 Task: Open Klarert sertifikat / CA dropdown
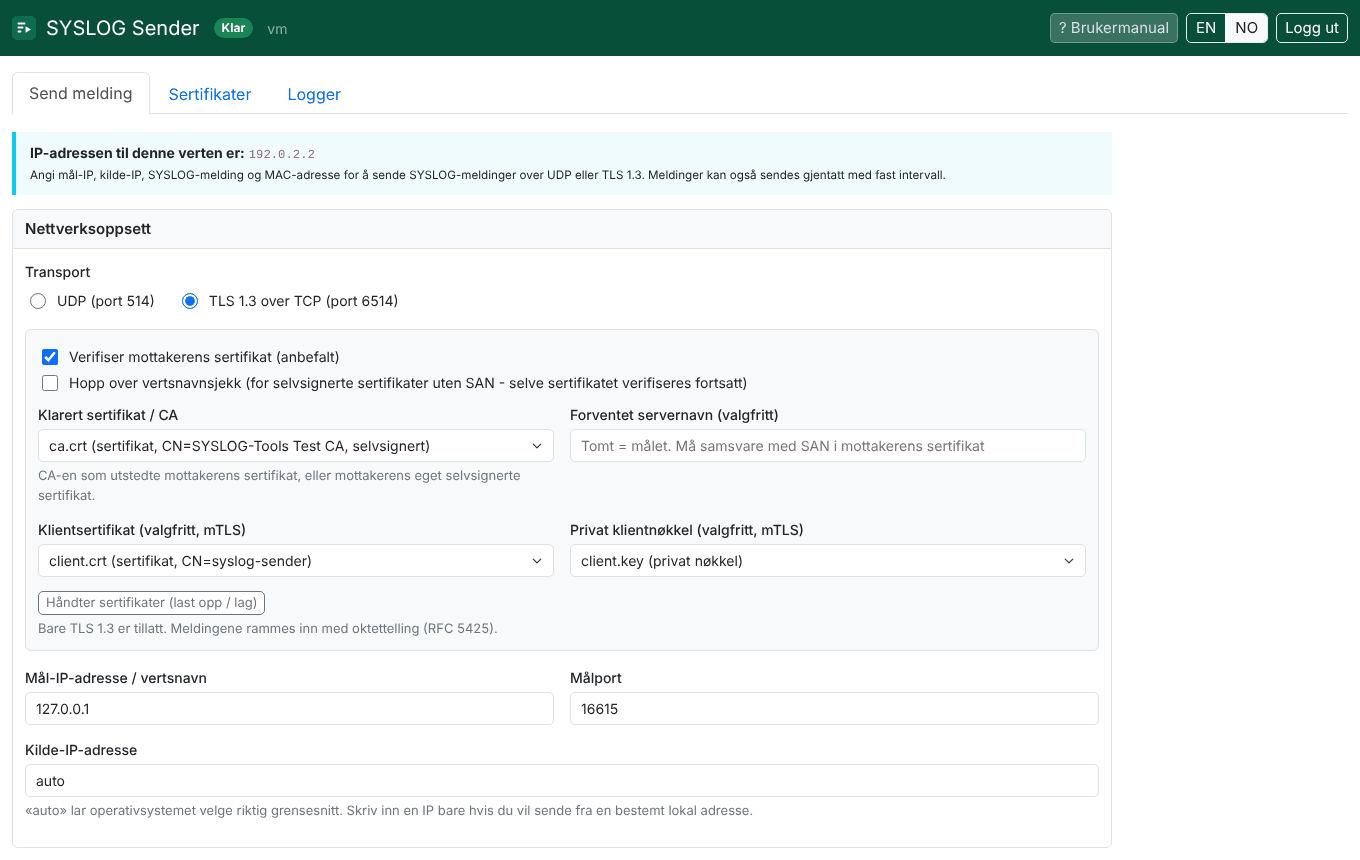pos(295,446)
